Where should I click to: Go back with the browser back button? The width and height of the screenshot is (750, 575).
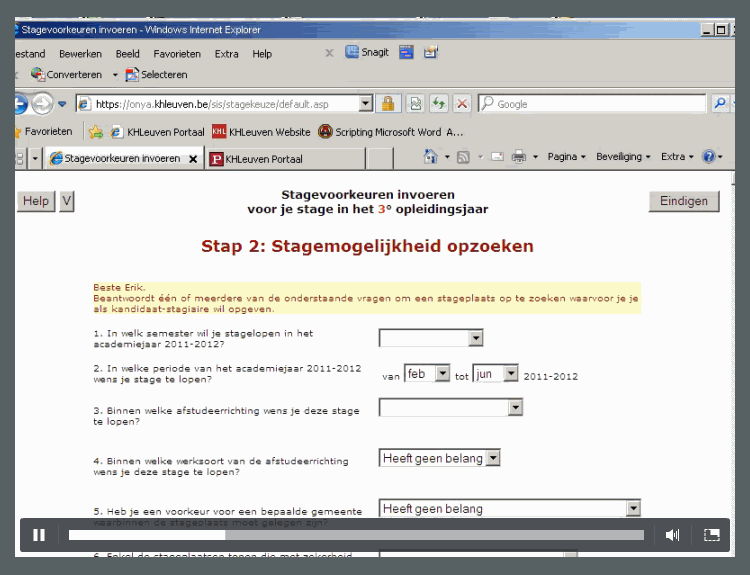[x=20, y=104]
